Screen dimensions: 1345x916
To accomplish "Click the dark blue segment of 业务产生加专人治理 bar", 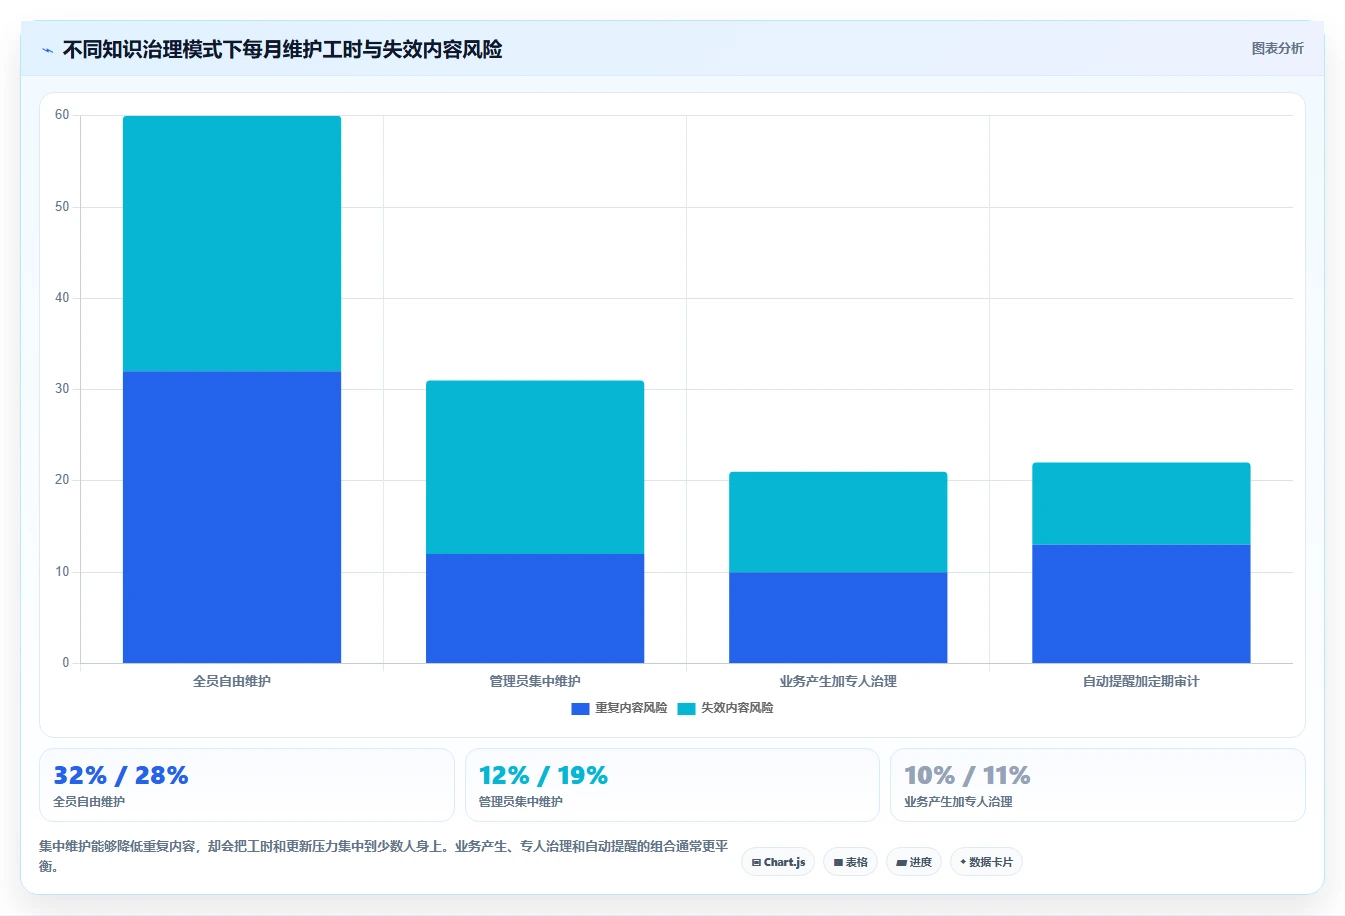I will [x=838, y=617].
